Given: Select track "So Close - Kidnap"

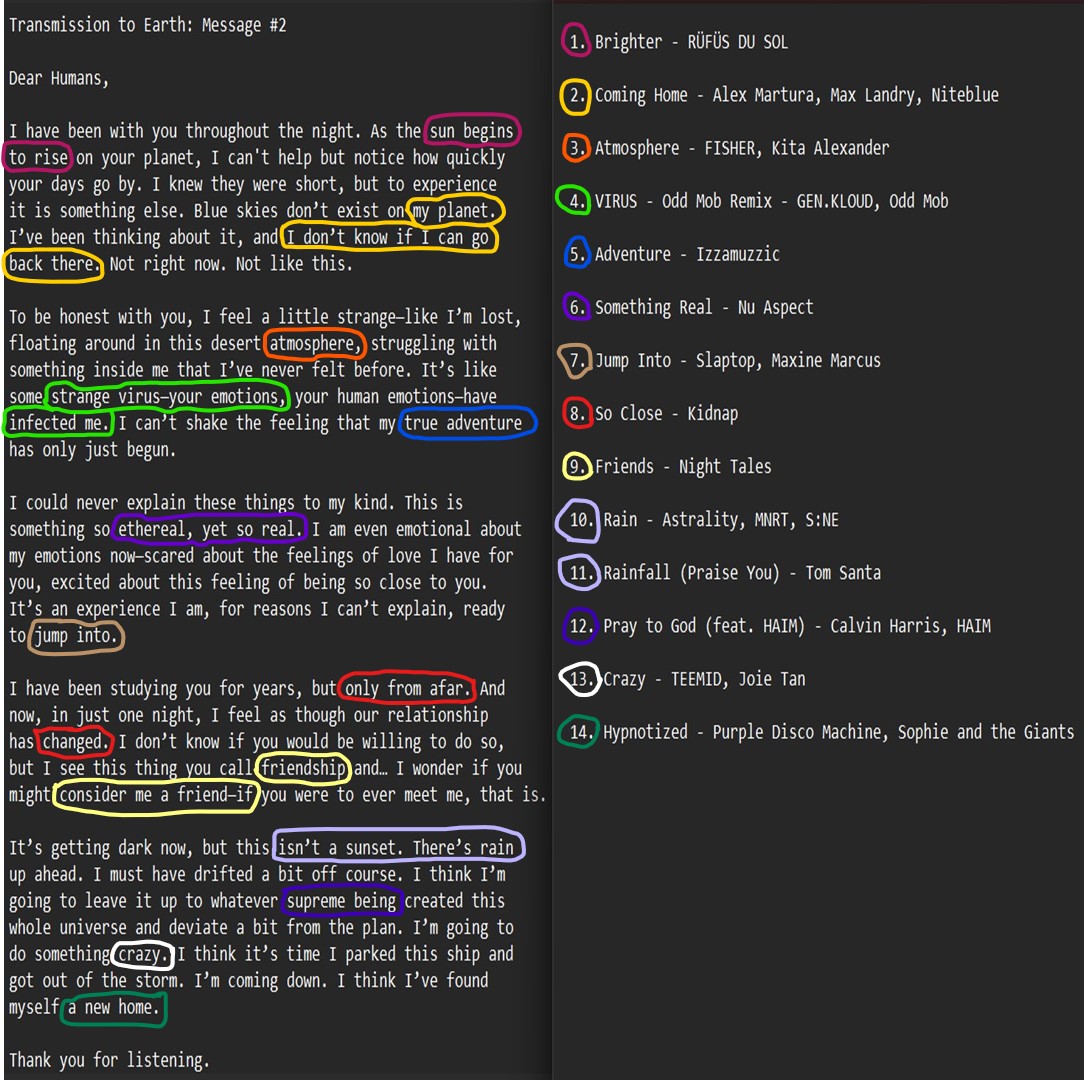Looking at the screenshot, I should [x=666, y=413].
